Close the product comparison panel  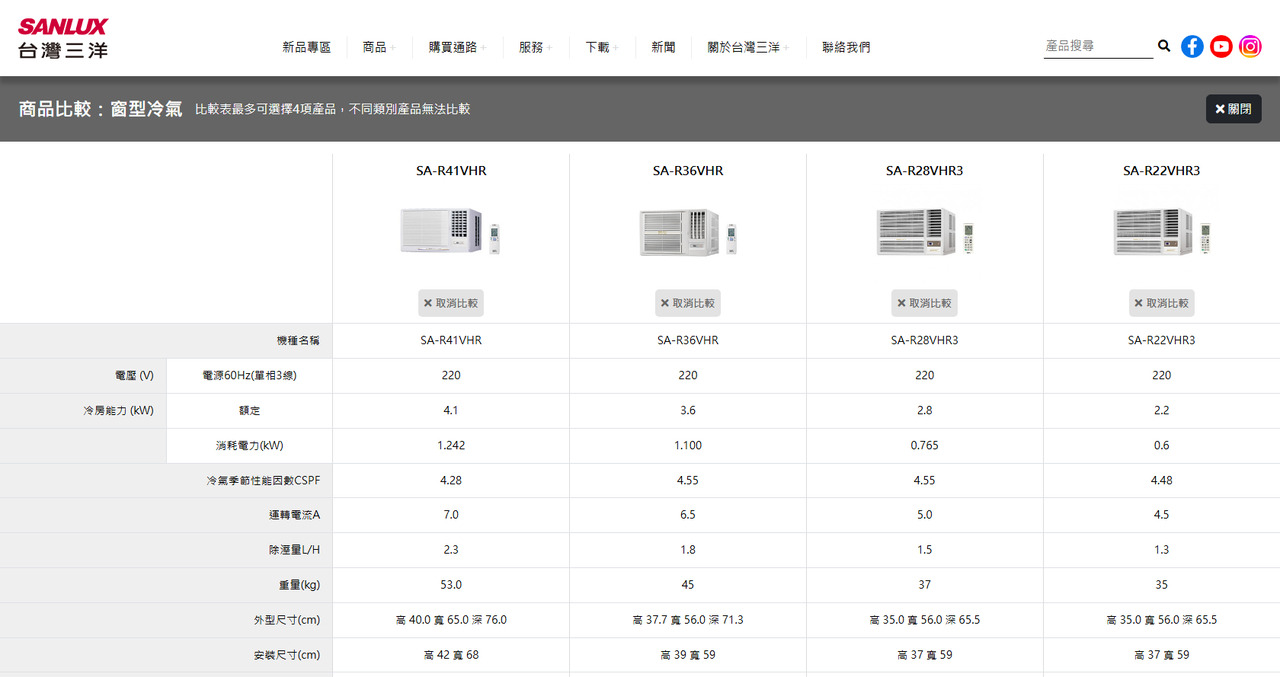1233,109
